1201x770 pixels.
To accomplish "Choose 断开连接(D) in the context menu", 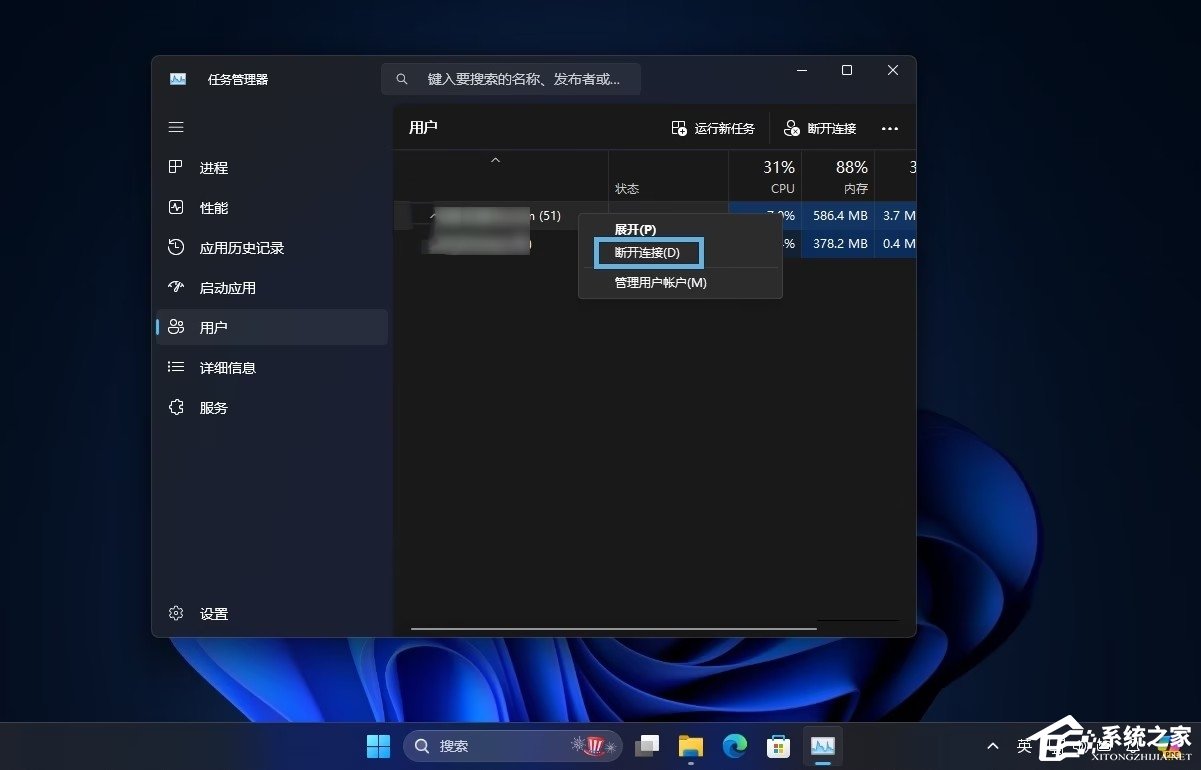I will tap(648, 253).
